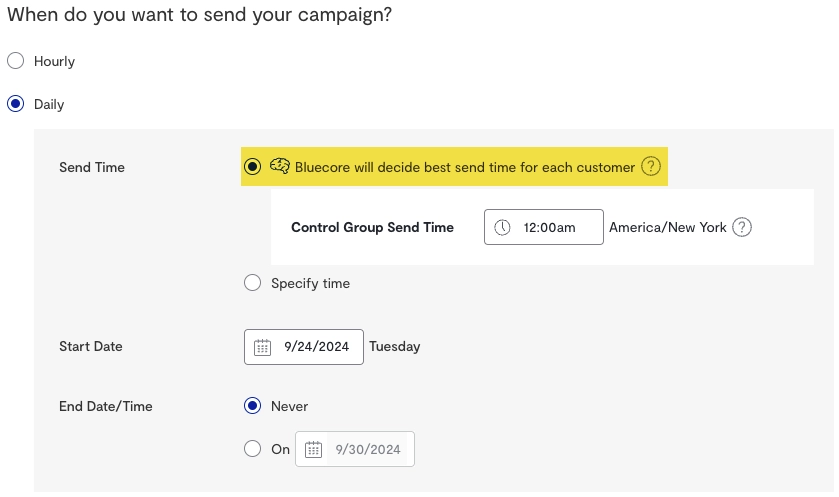Select the Daily radio button
The height and width of the screenshot is (497, 839).
[15, 104]
